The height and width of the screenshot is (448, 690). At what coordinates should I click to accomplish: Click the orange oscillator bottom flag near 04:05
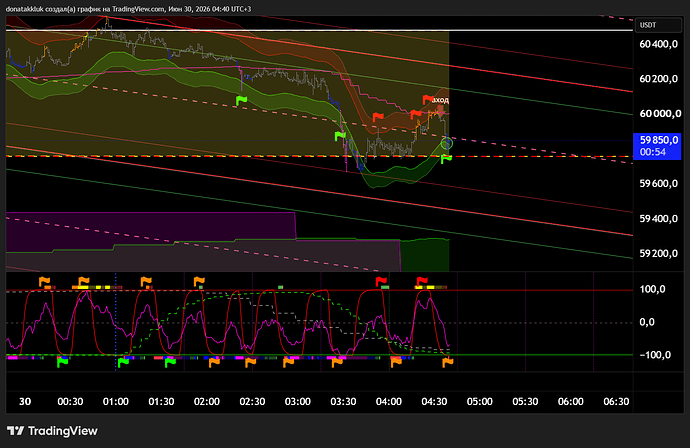point(396,362)
